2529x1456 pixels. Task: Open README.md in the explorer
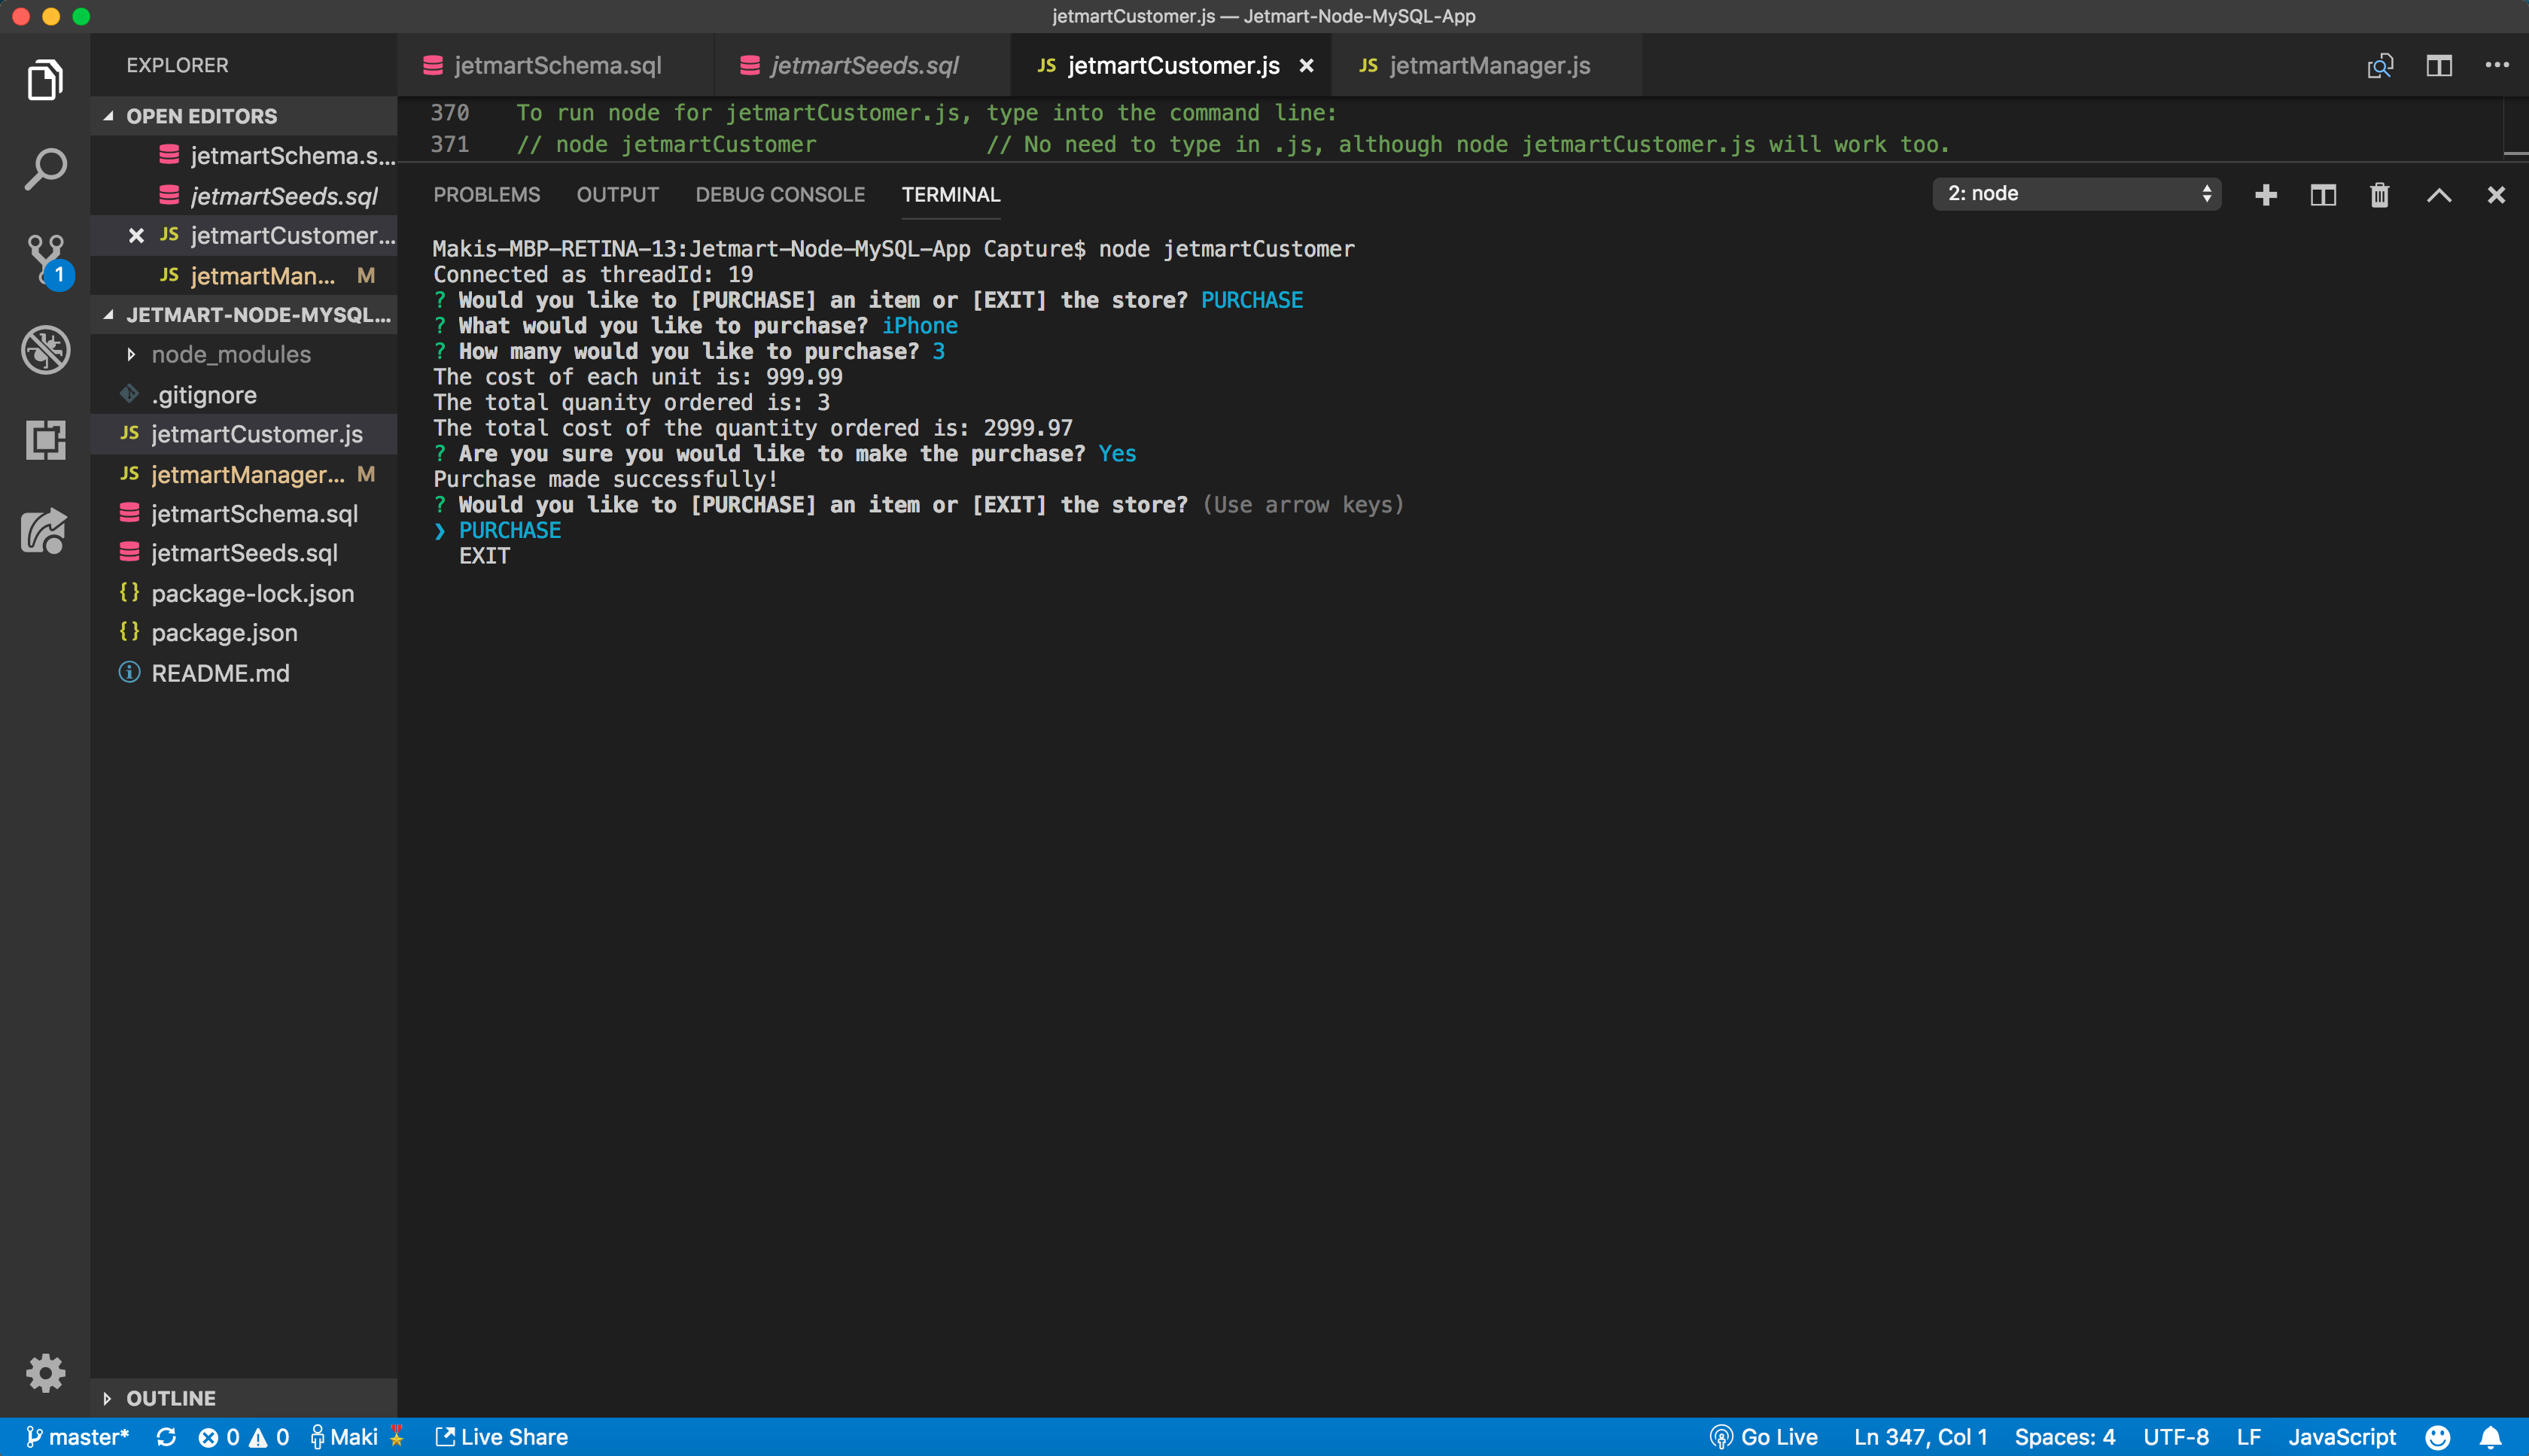pos(220,673)
